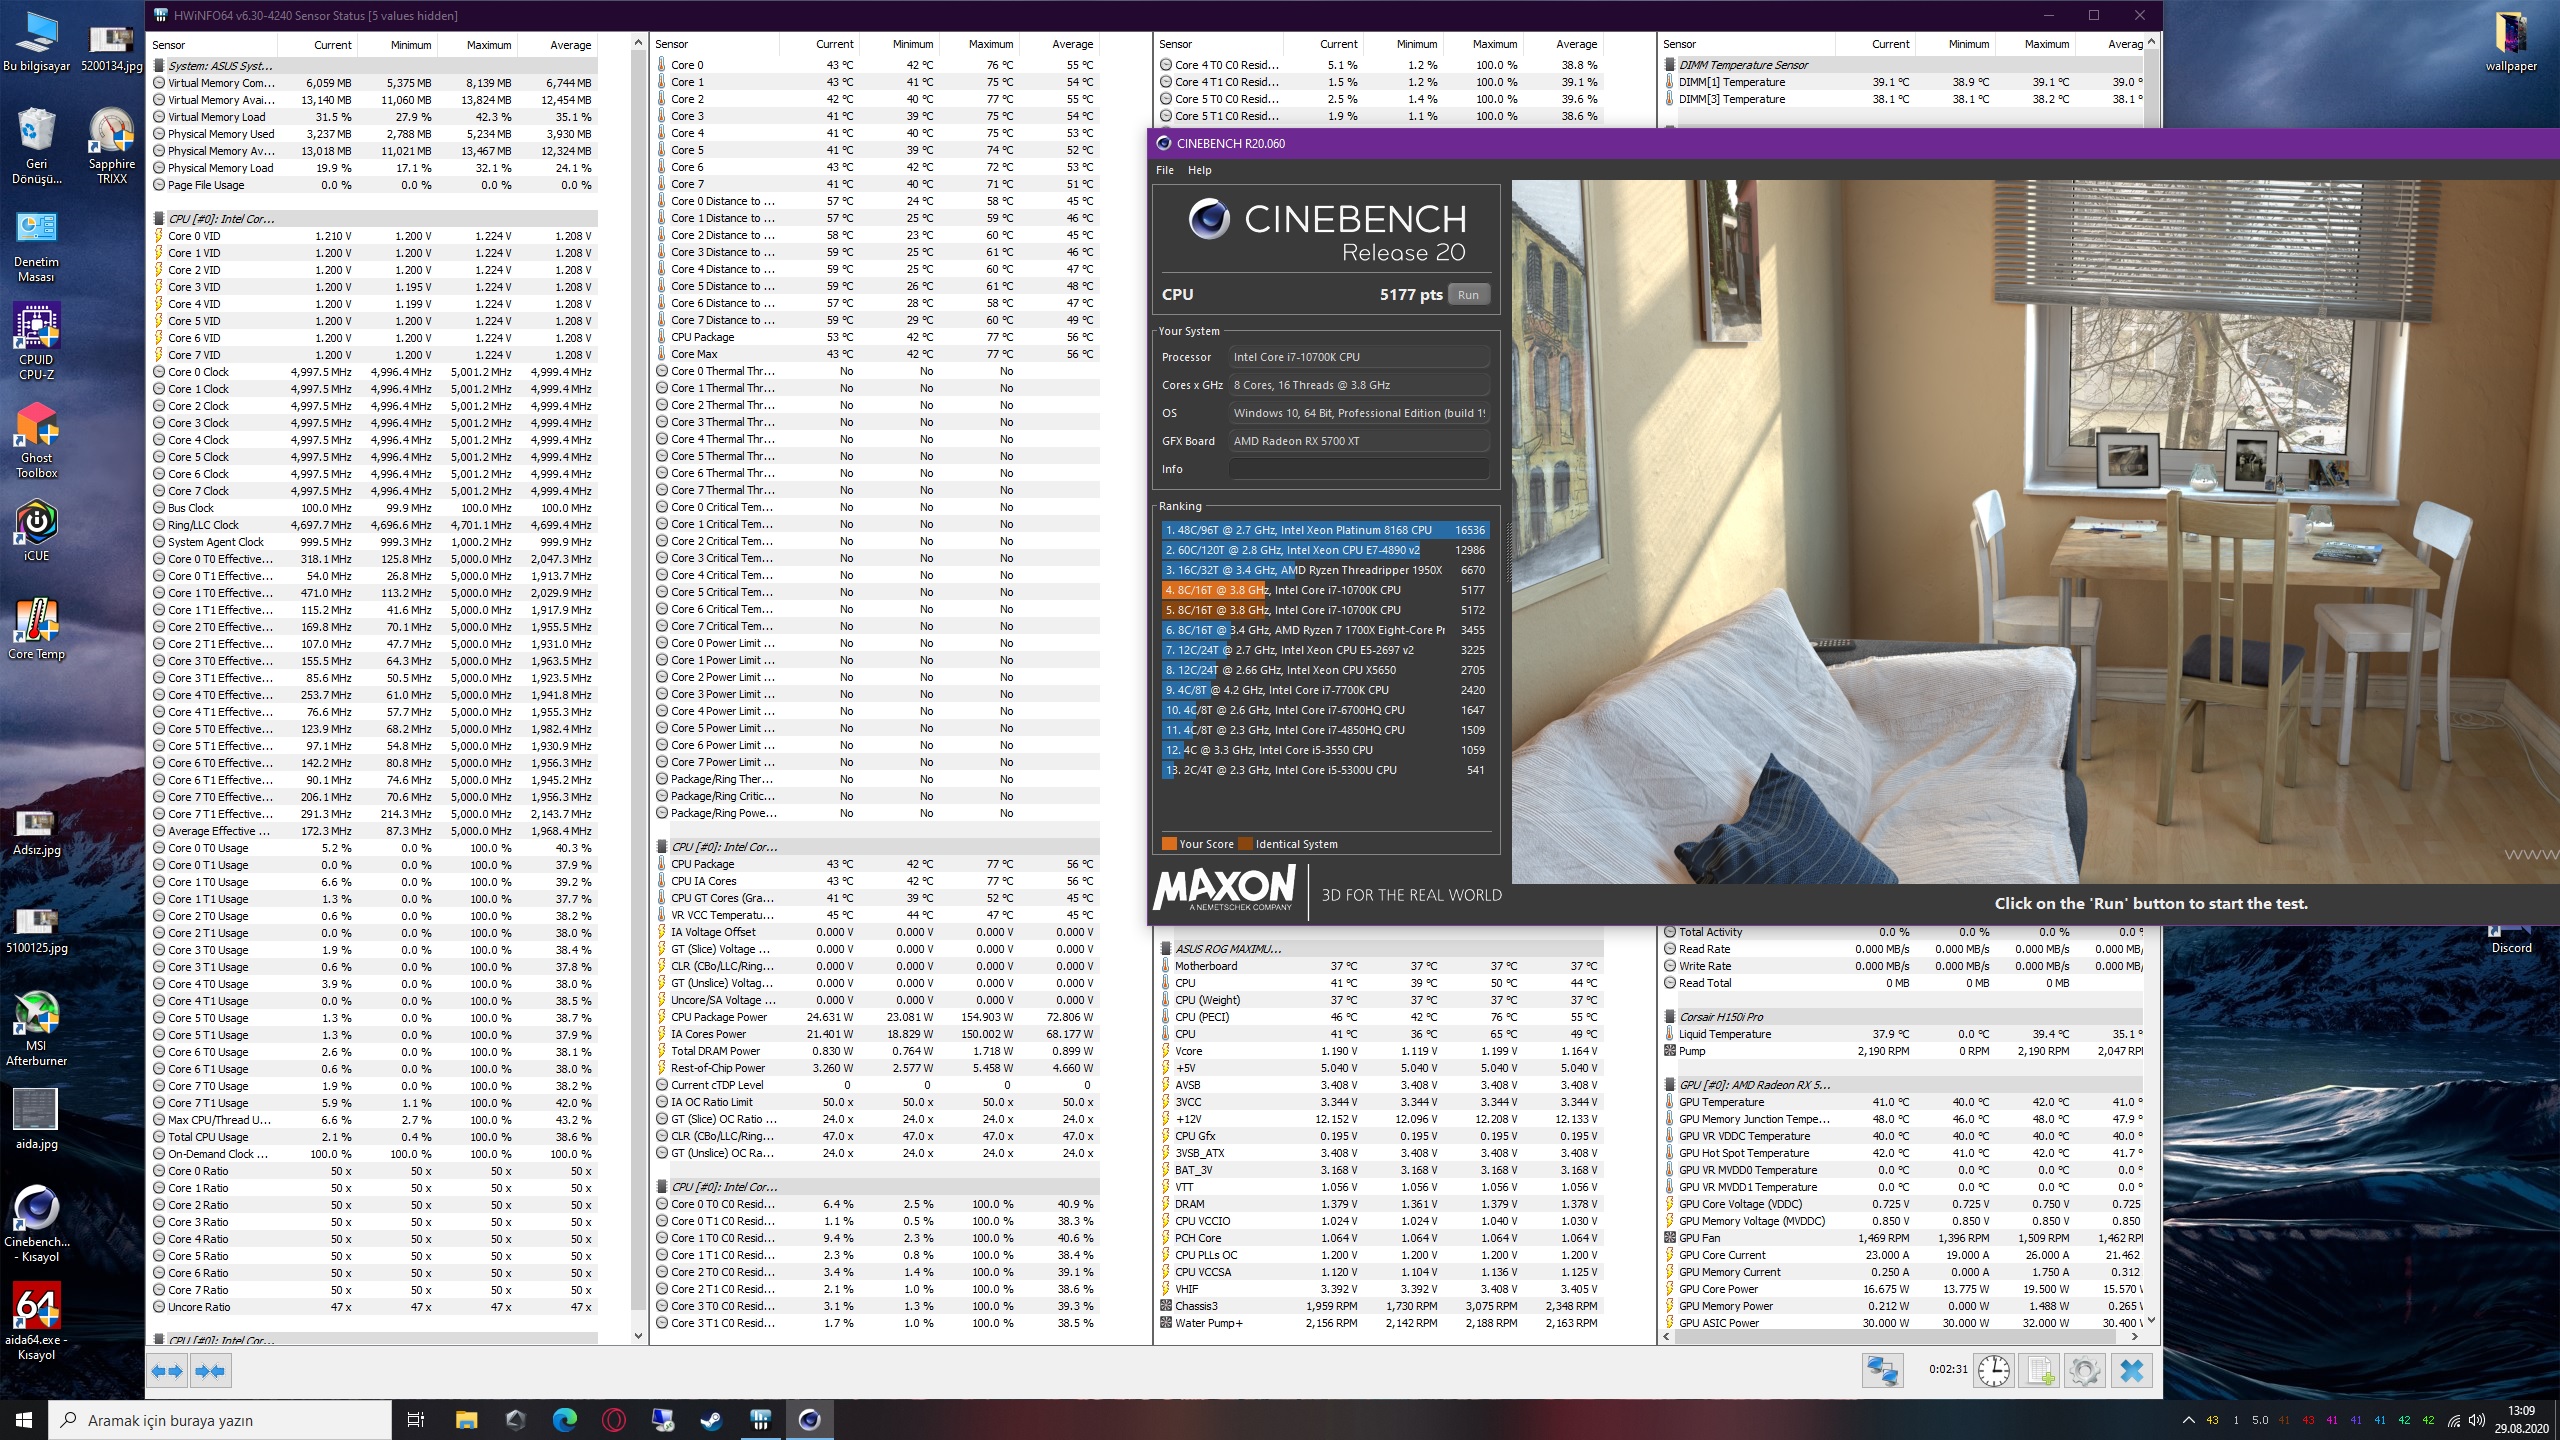Select the Liquid Temperature row

[x=1903, y=1034]
